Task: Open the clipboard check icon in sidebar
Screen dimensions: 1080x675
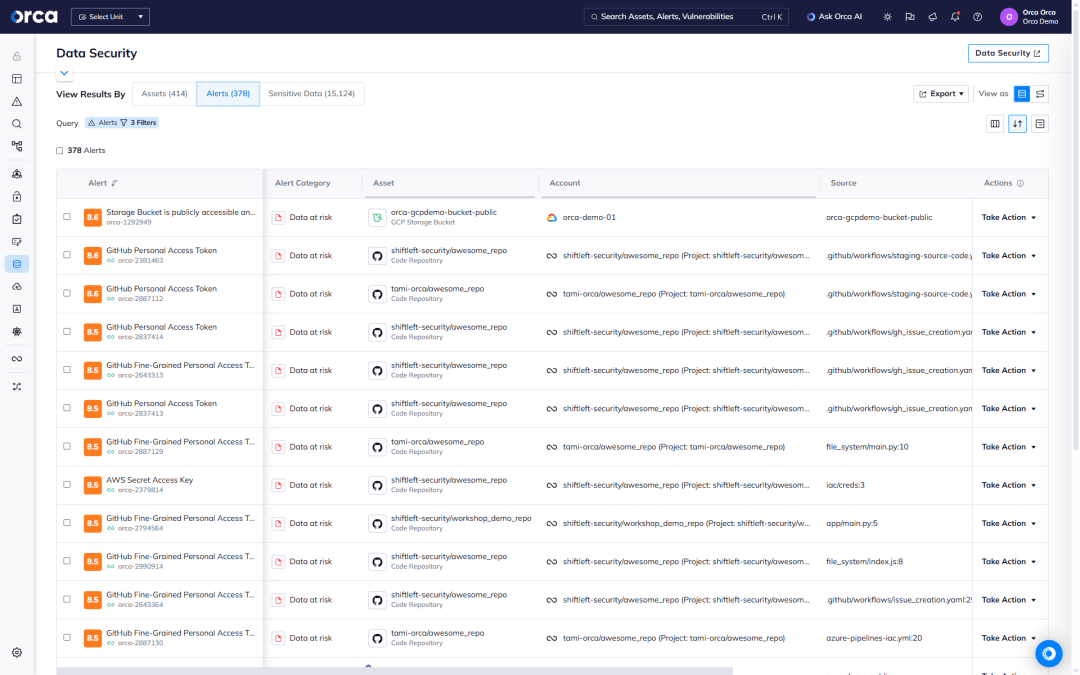Action: coord(17,219)
